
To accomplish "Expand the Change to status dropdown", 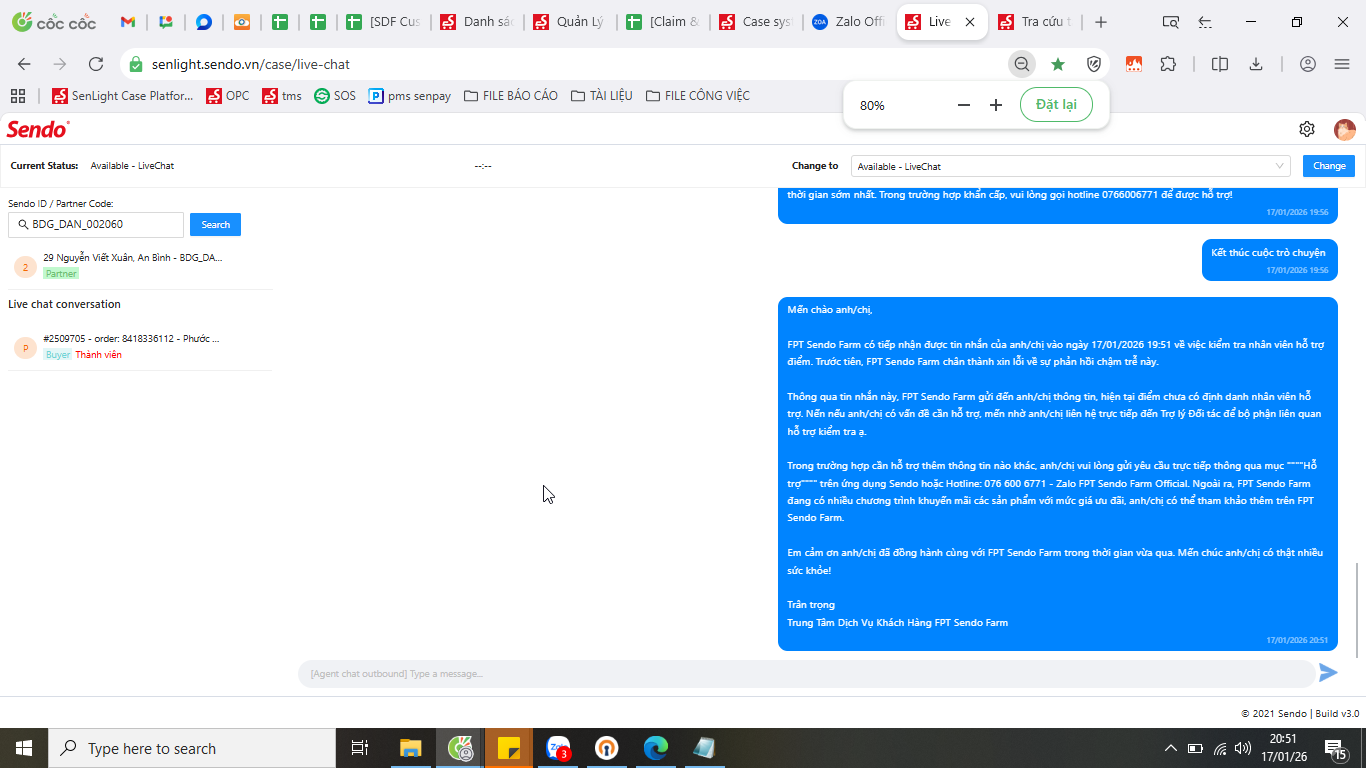I will click(1071, 166).
